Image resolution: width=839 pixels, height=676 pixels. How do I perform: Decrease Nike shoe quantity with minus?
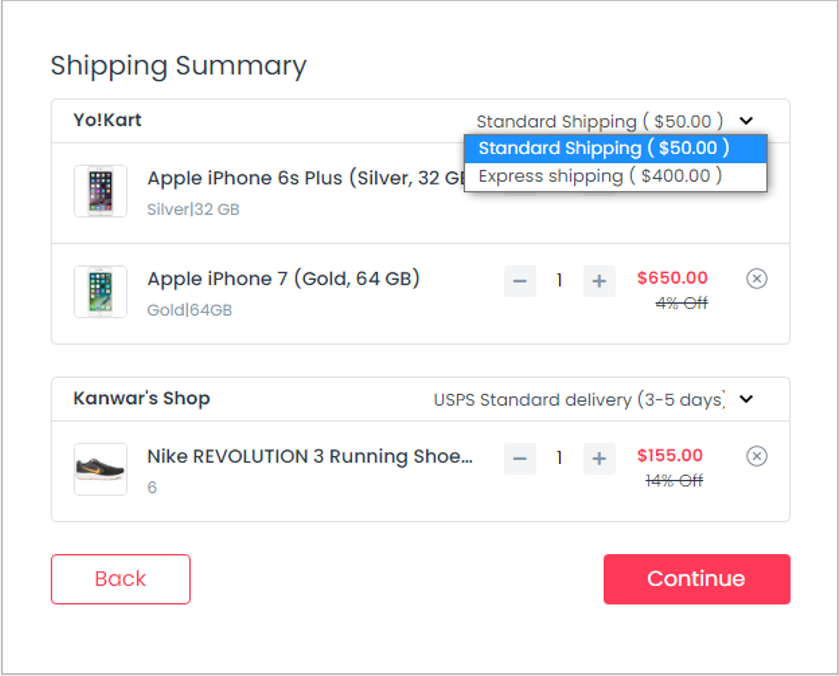pyautogui.click(x=520, y=459)
